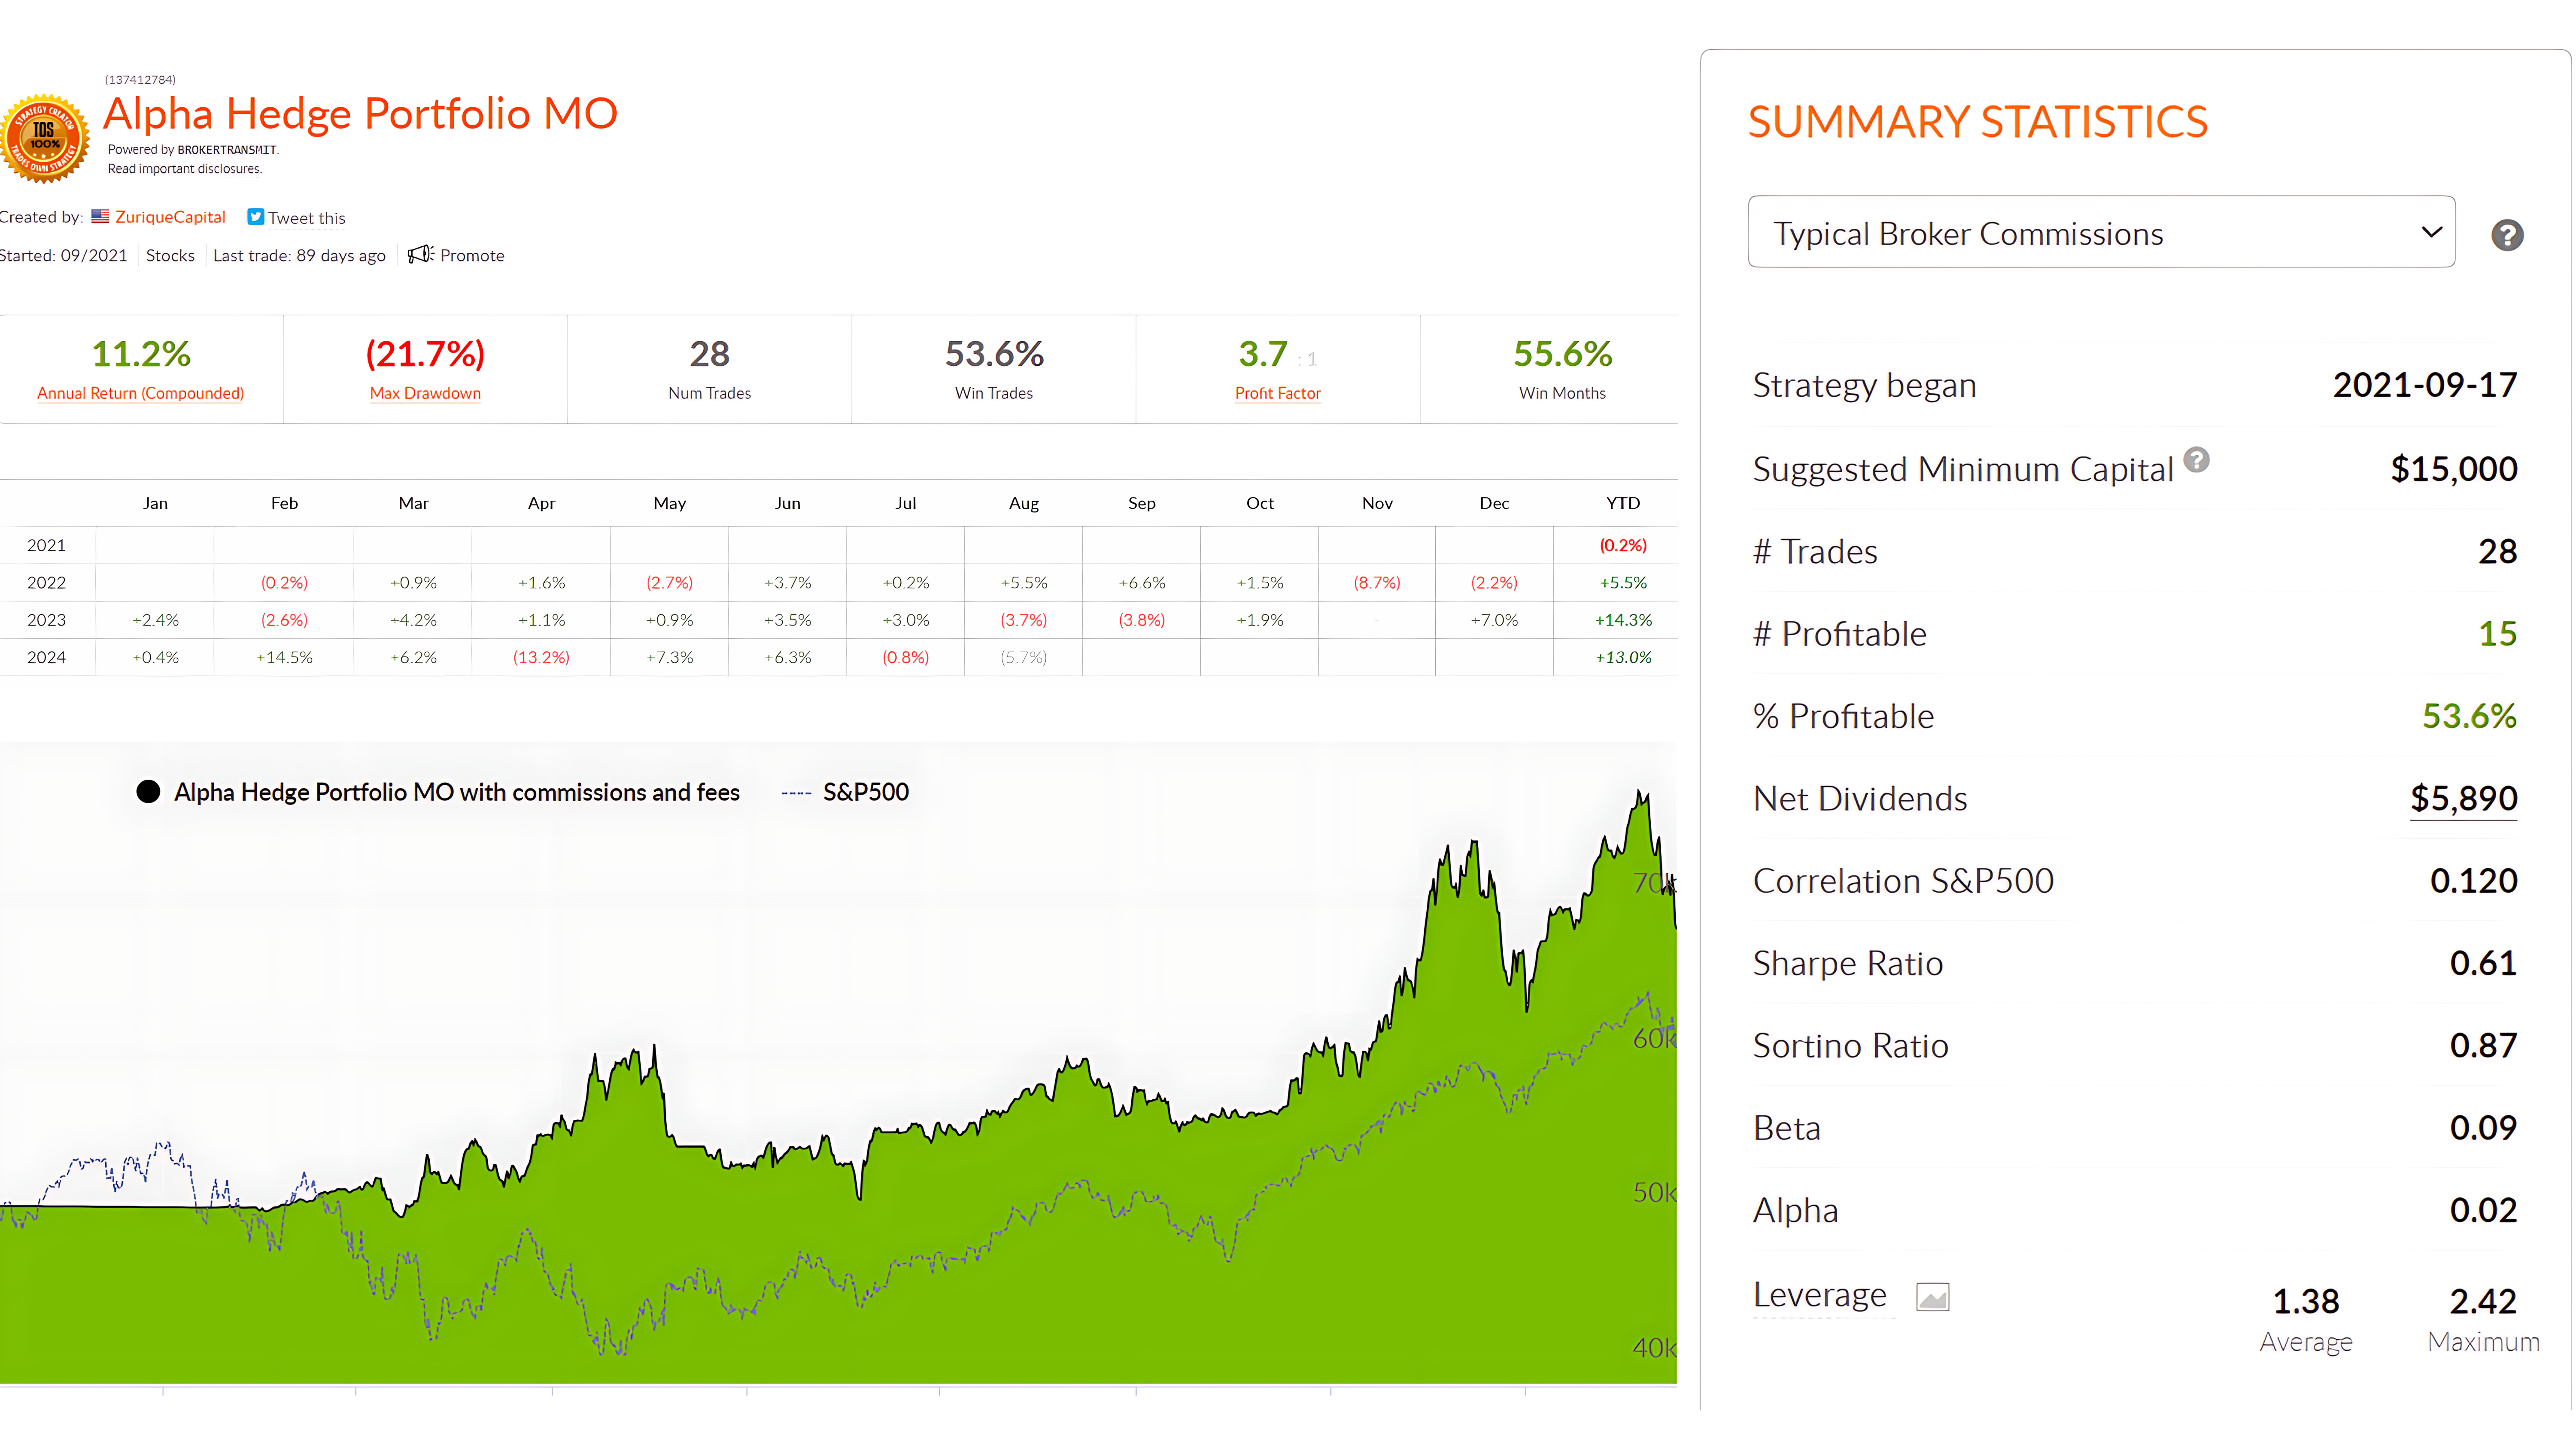Image resolution: width=2576 pixels, height=1449 pixels.
Task: Click the Annual Return (Compounded) link
Action: pyautogui.click(x=140, y=393)
